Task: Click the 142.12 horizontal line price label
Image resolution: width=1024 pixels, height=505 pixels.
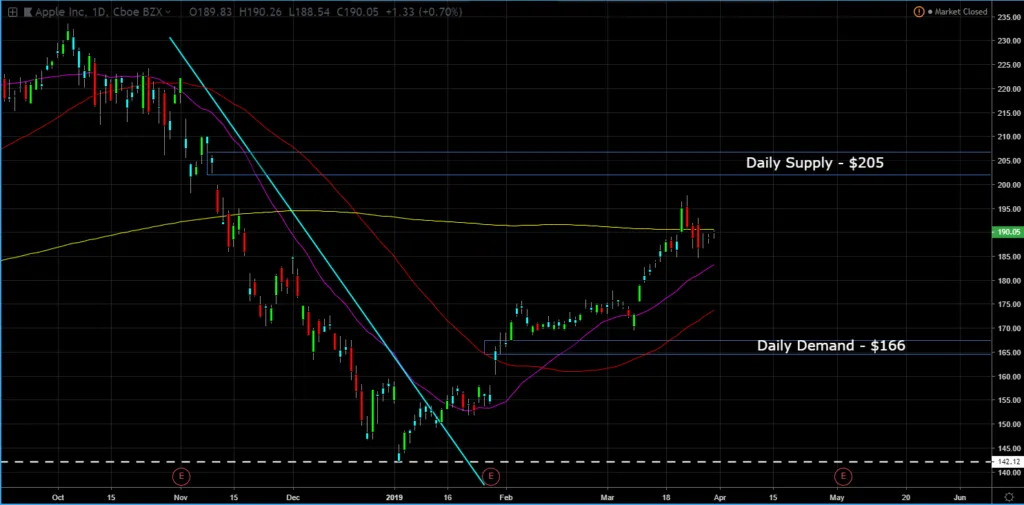Action: coord(1008,462)
